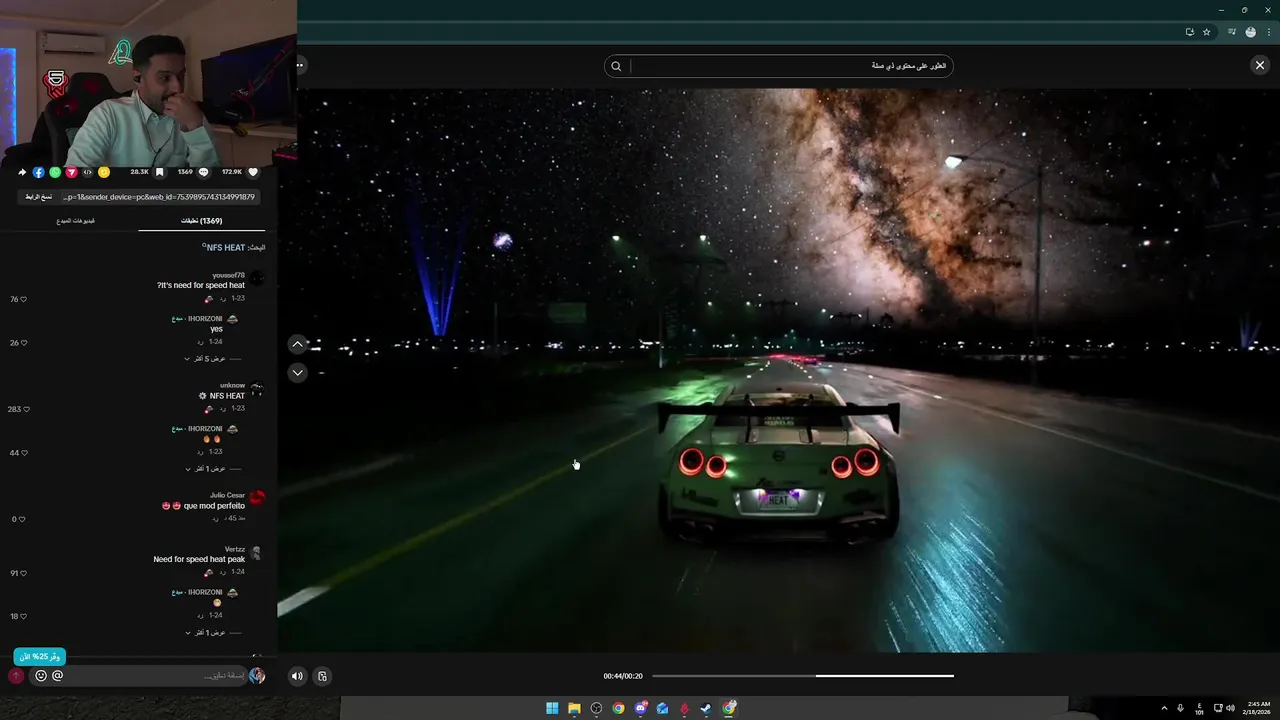The width and height of the screenshot is (1280, 720).
Task: Open comments via the 1369 bubble icon
Action: point(203,172)
